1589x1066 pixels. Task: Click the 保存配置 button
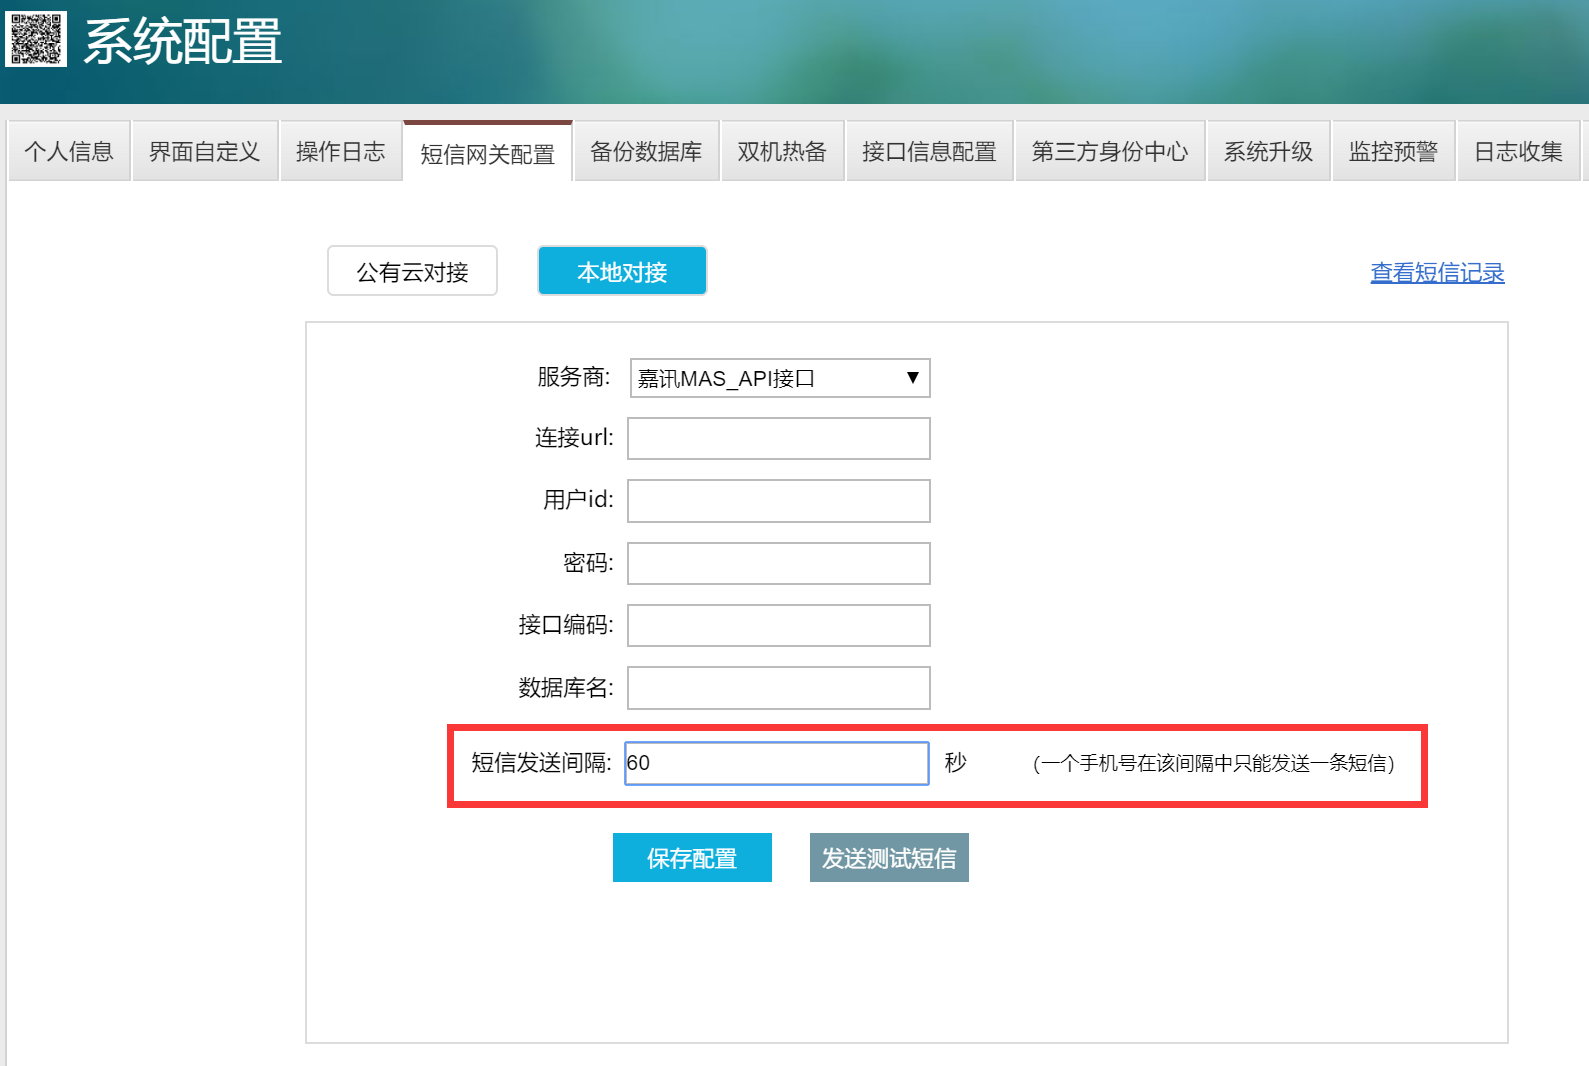692,858
